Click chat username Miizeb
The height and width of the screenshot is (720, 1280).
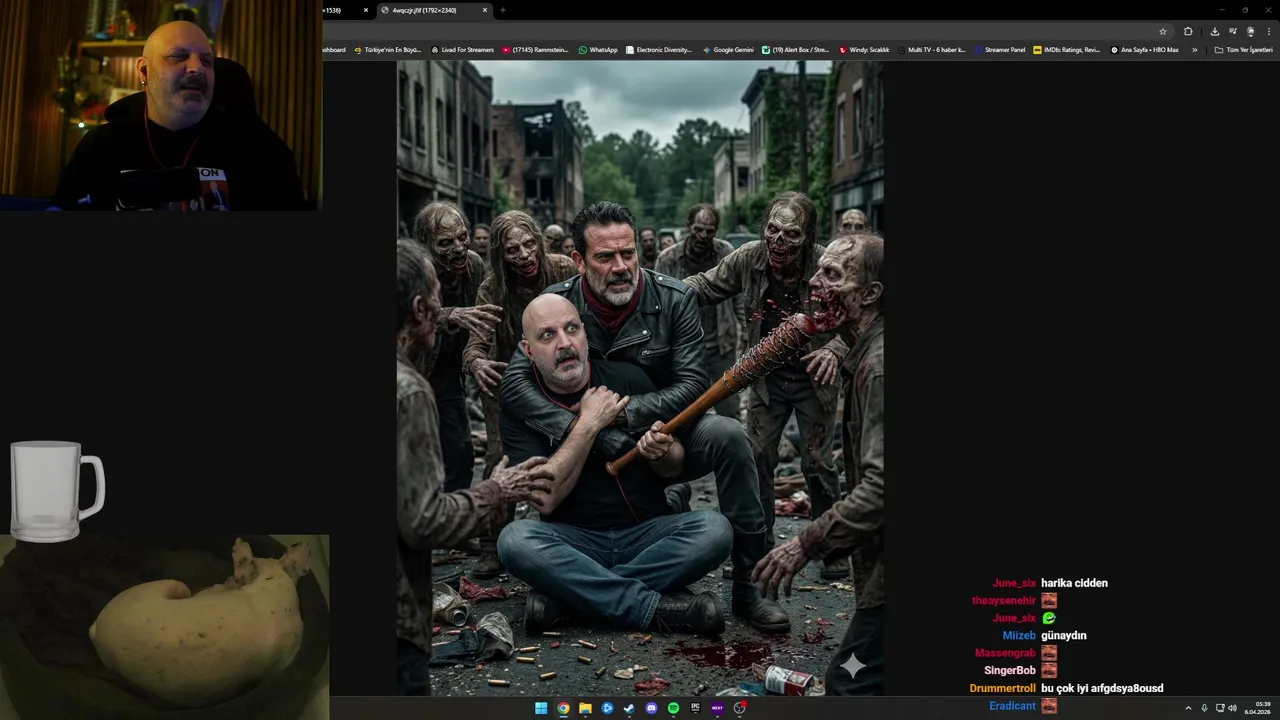1019,636
